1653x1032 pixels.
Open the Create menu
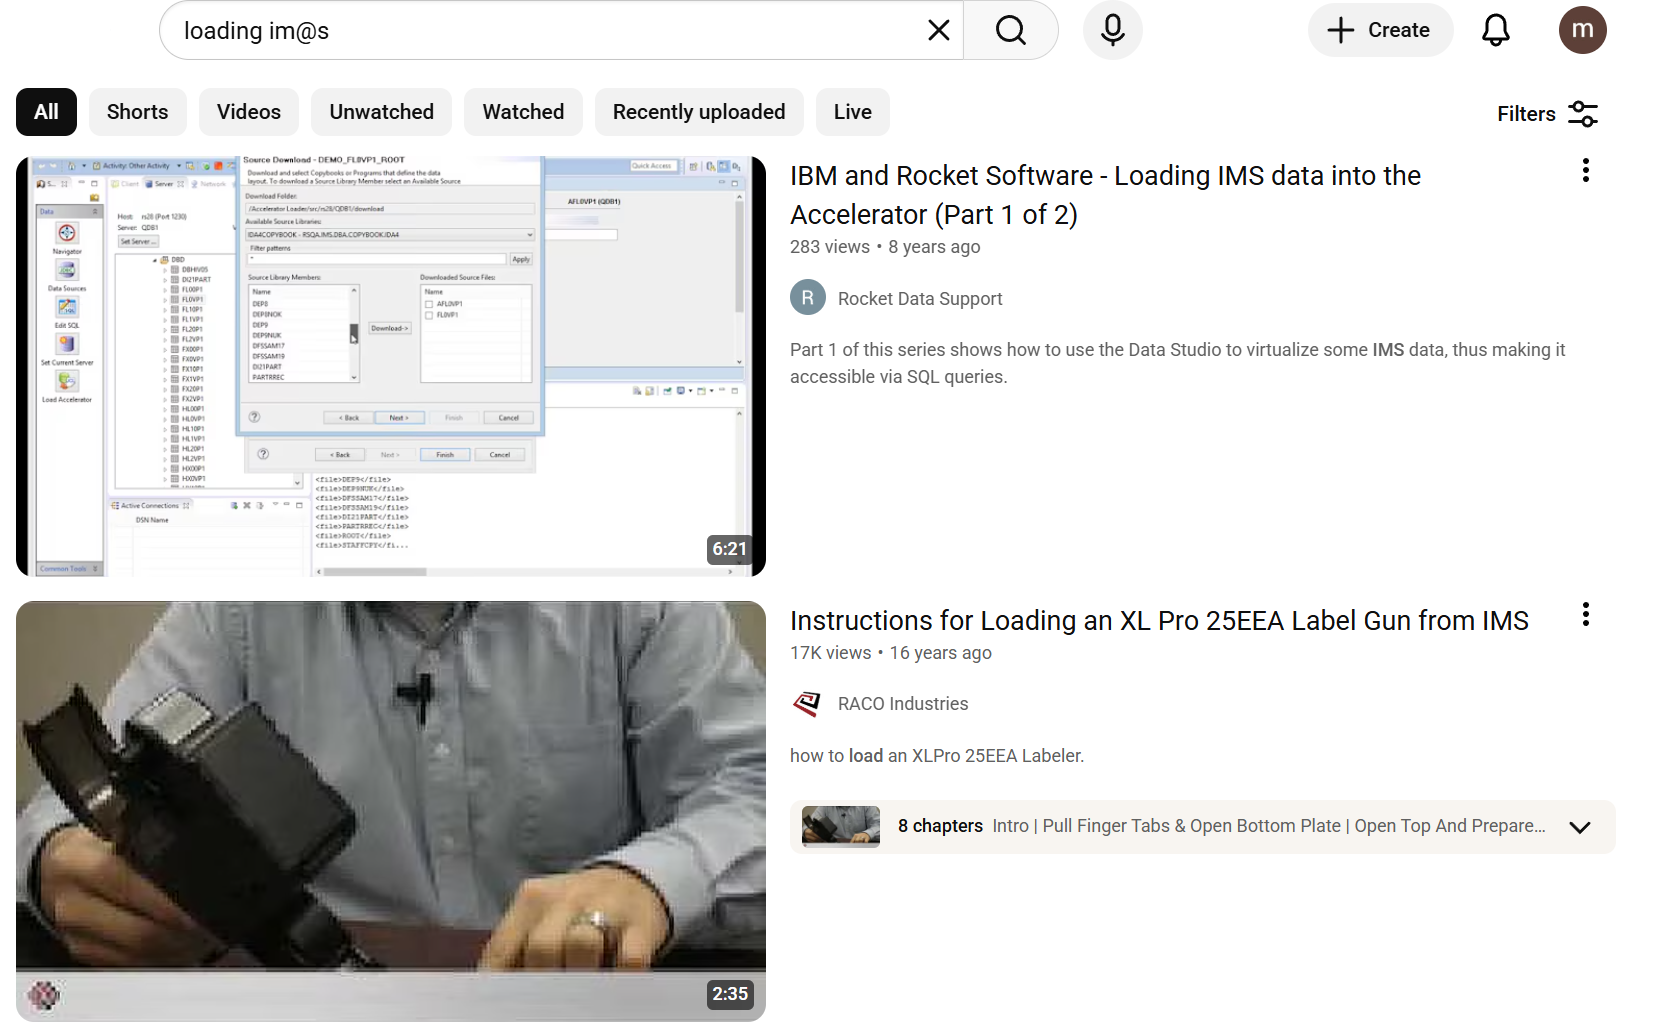point(1380,30)
